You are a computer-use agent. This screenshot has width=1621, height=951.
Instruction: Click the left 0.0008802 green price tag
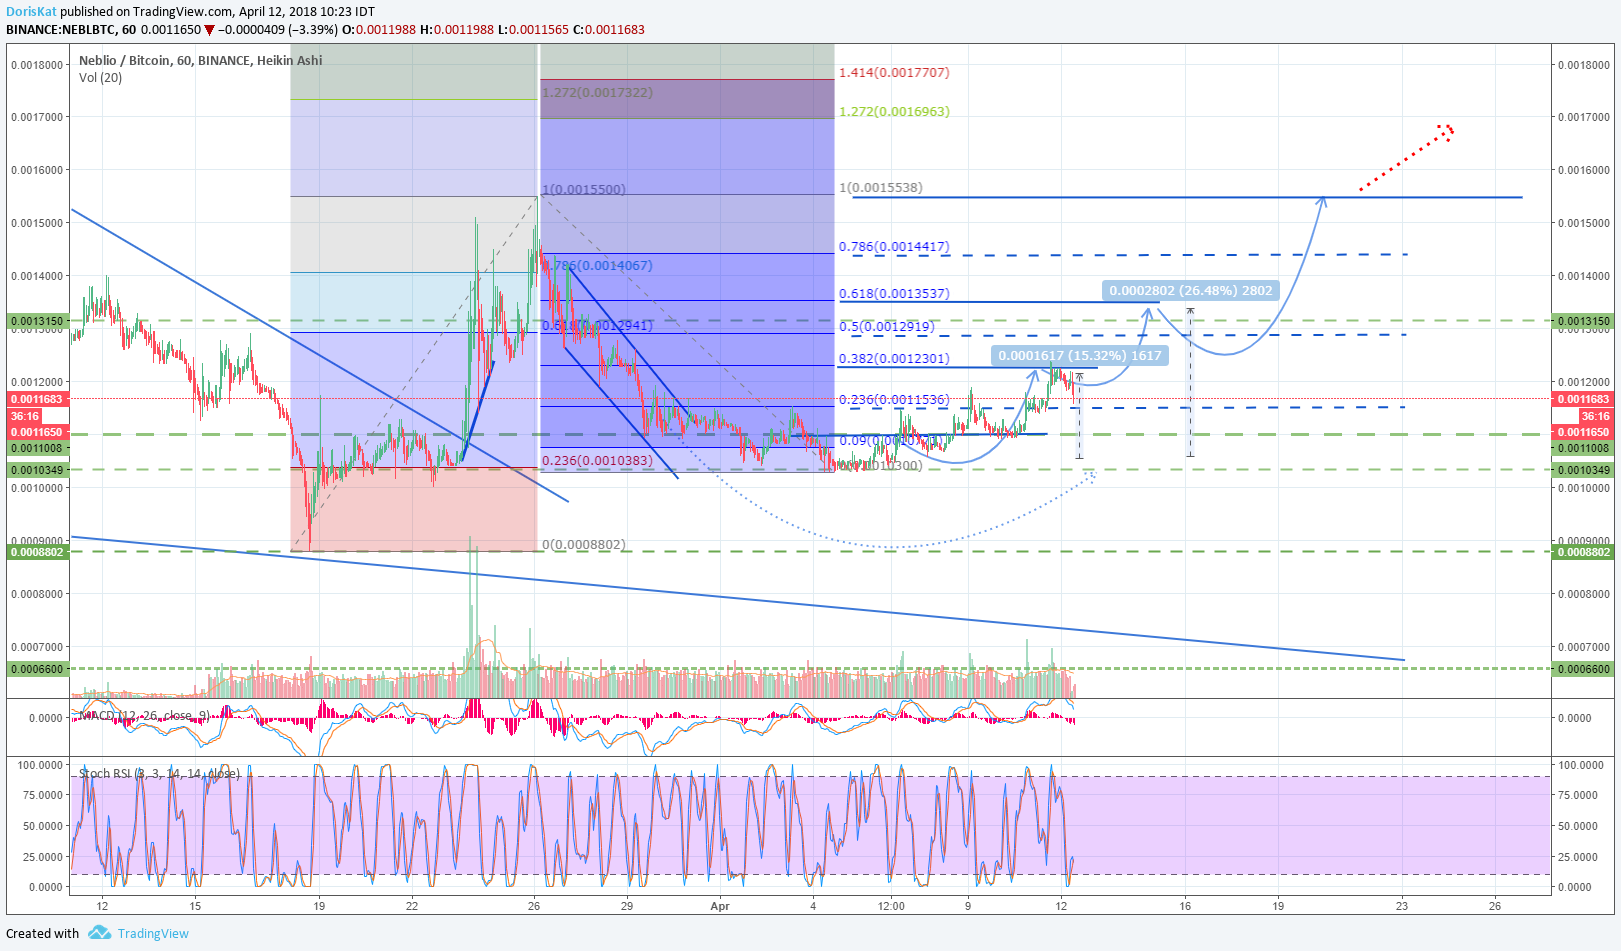[37, 552]
